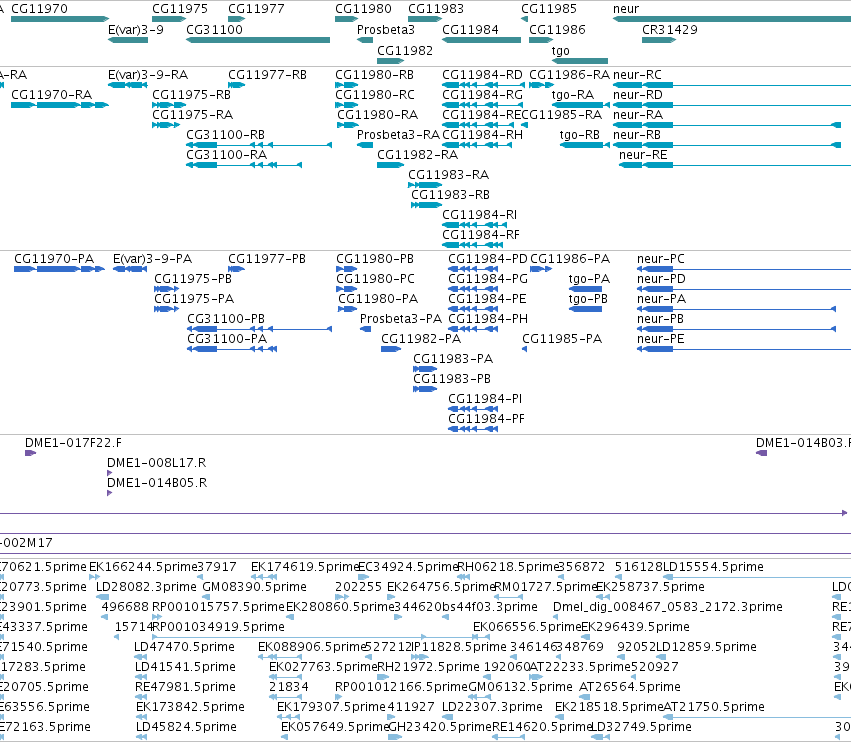Click the CR31429 gene label
This screenshot has width=851, height=742.
(670, 29)
